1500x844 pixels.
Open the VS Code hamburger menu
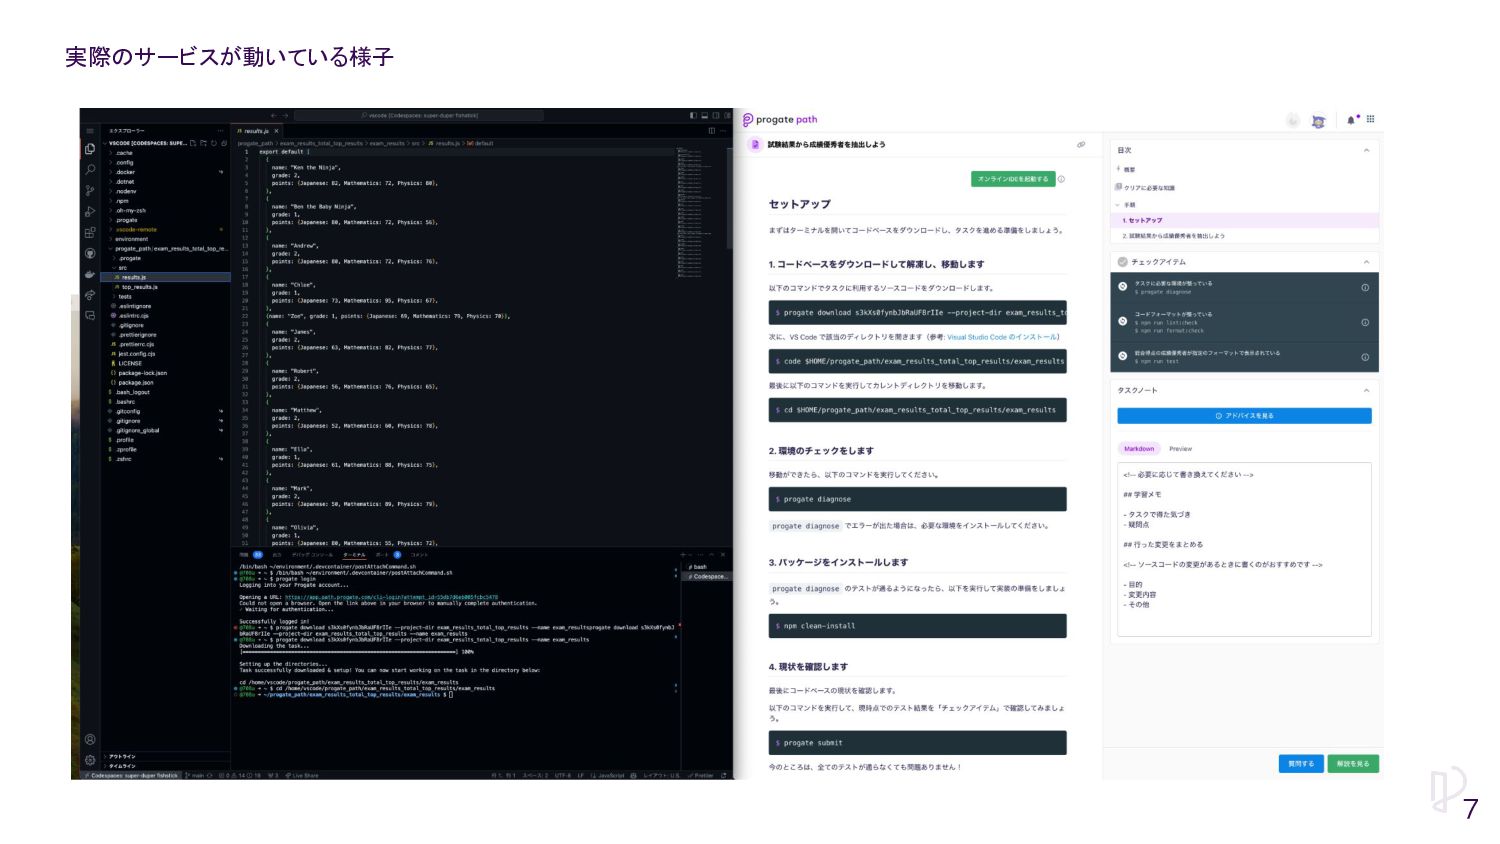pos(90,131)
